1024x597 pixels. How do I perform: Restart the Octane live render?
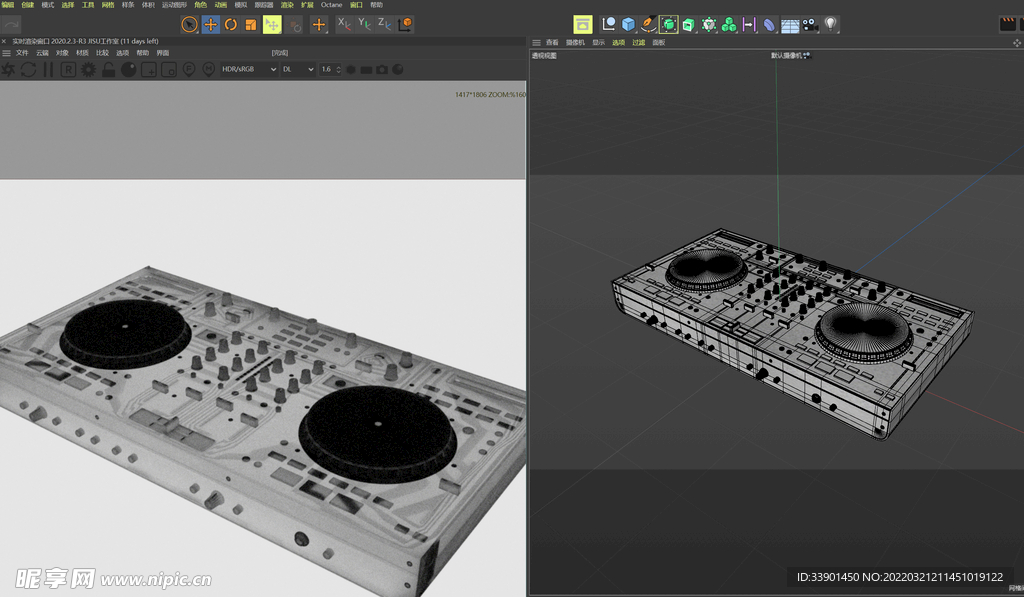tap(28, 69)
